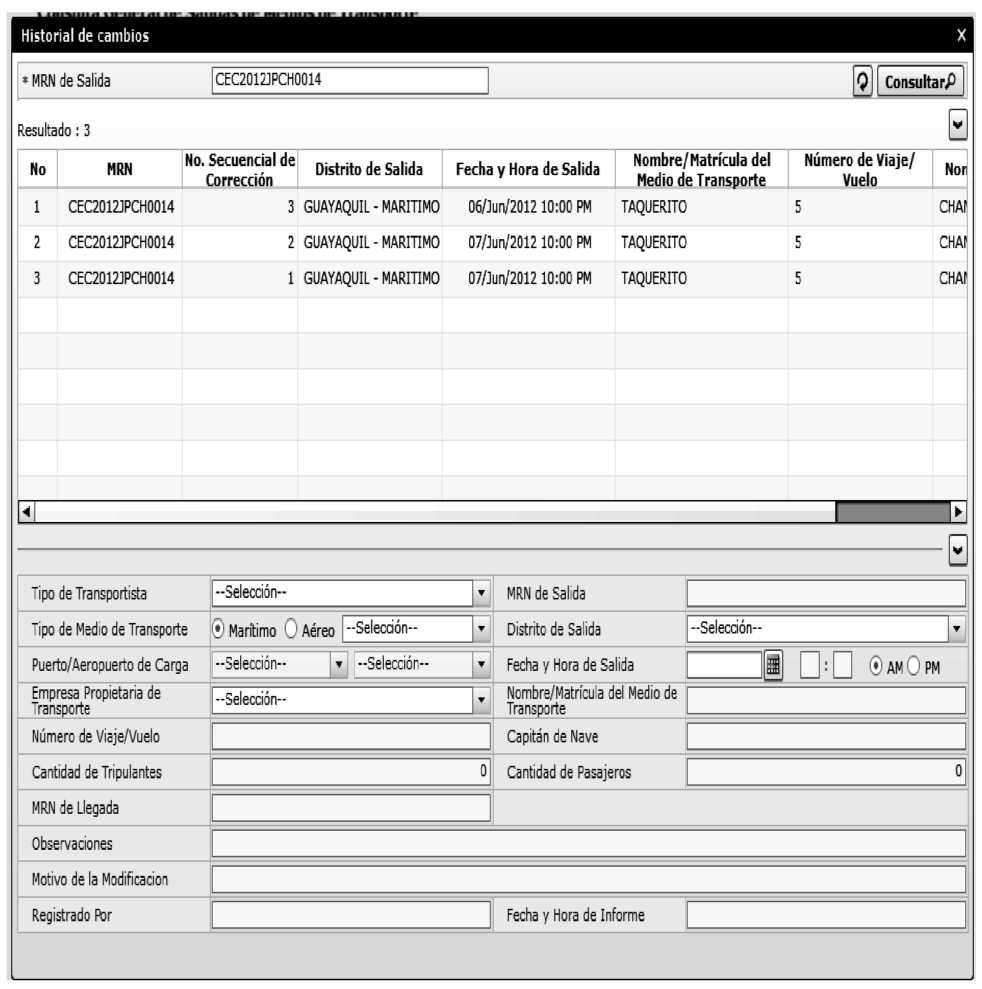Click the Número de Viaje/Vuelo column header
This screenshot has width=982, height=989.
[x=860, y=169]
